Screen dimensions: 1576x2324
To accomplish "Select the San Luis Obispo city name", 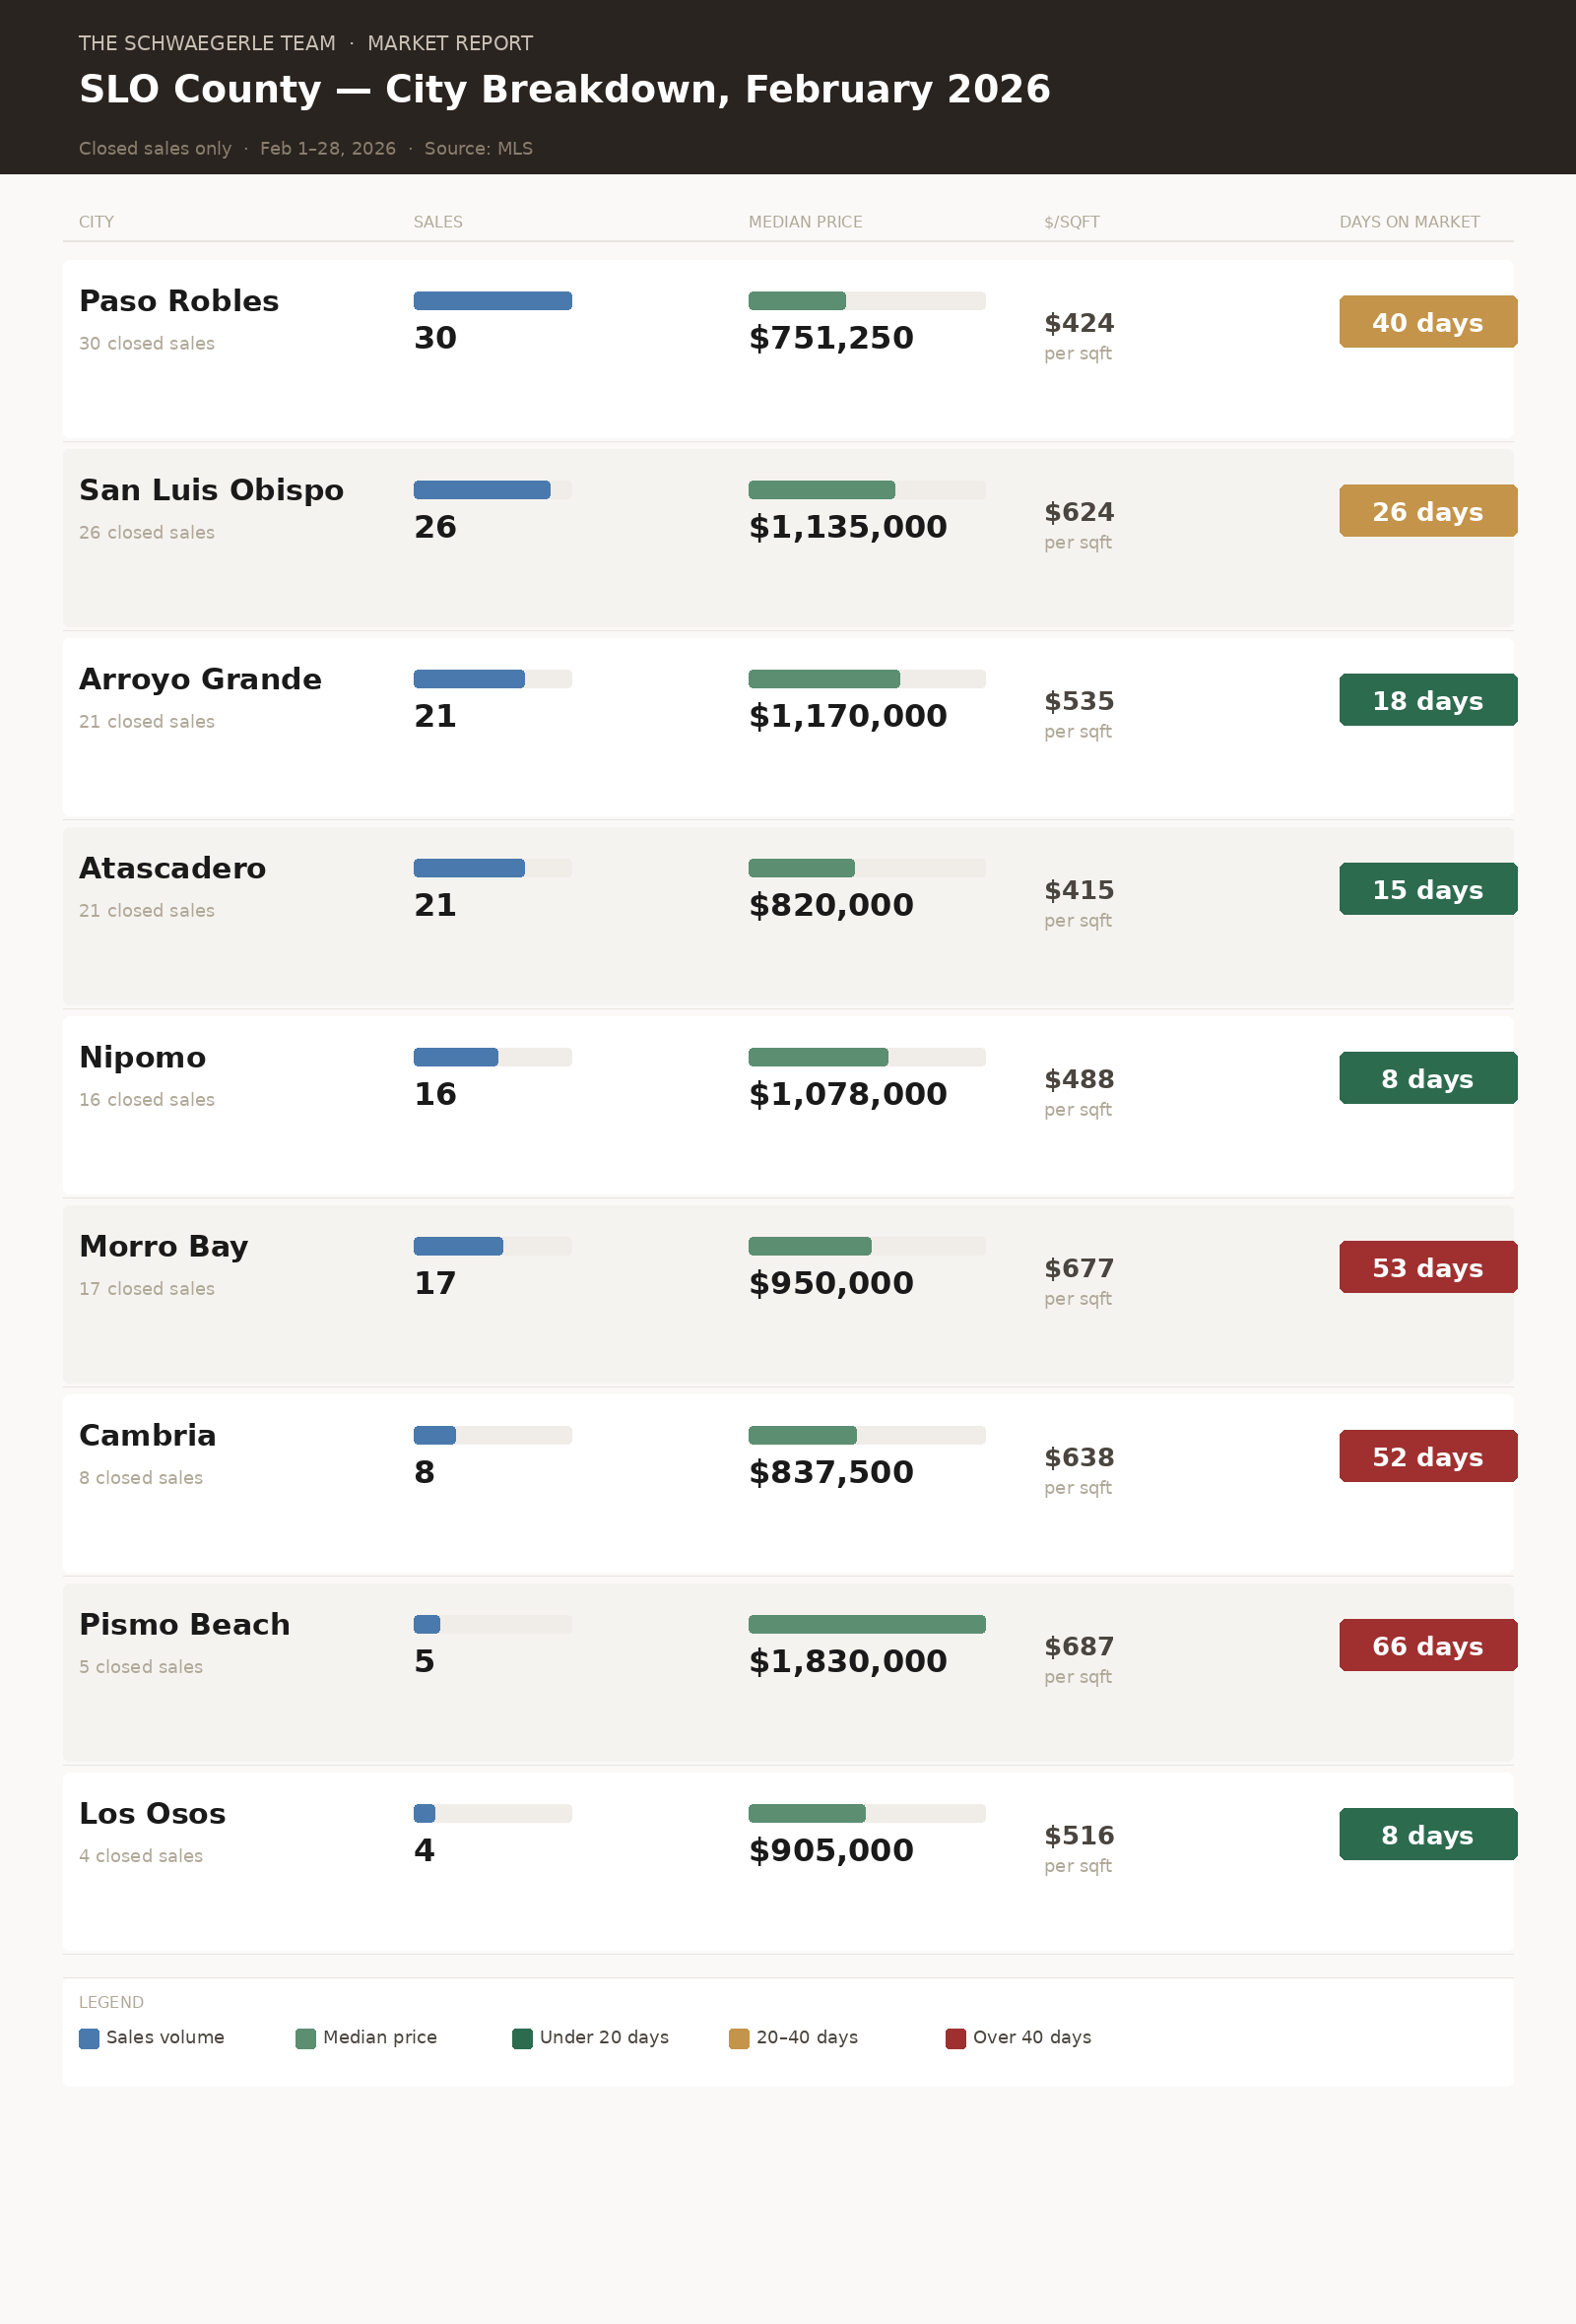I will coord(211,490).
